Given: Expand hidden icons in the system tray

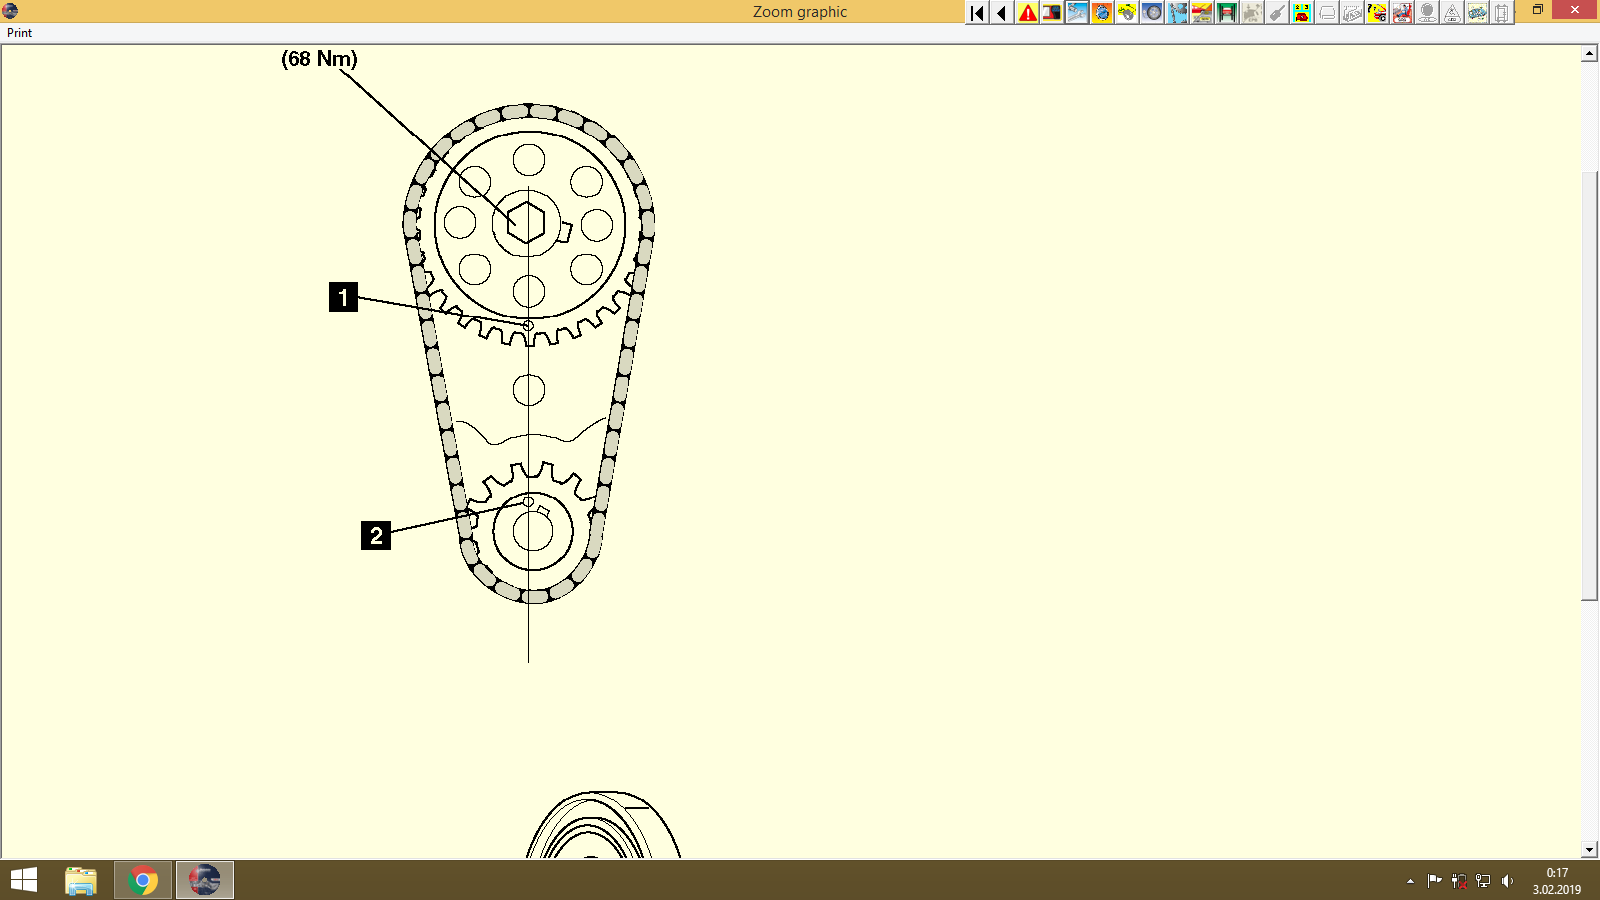Looking at the screenshot, I should pos(1408,881).
